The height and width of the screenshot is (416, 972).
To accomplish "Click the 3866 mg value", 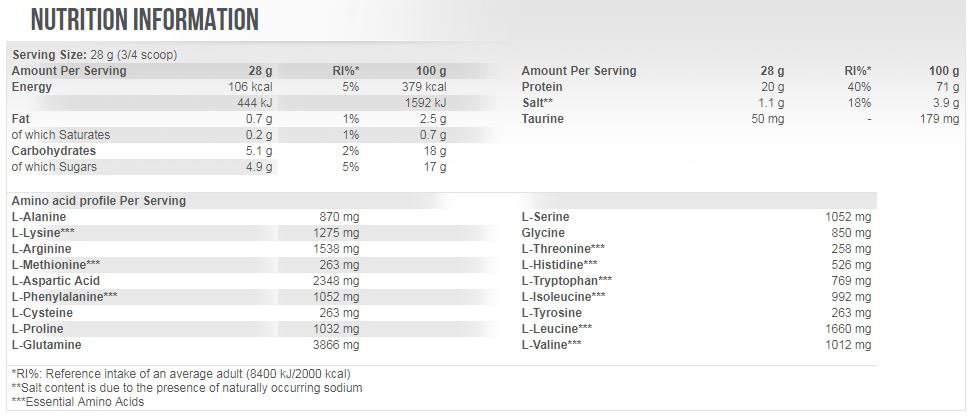I will [337, 345].
